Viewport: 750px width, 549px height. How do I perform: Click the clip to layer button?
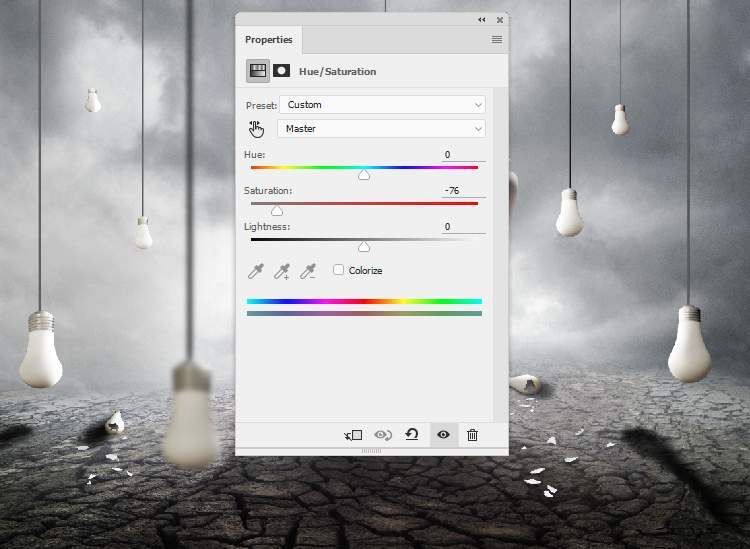point(353,435)
